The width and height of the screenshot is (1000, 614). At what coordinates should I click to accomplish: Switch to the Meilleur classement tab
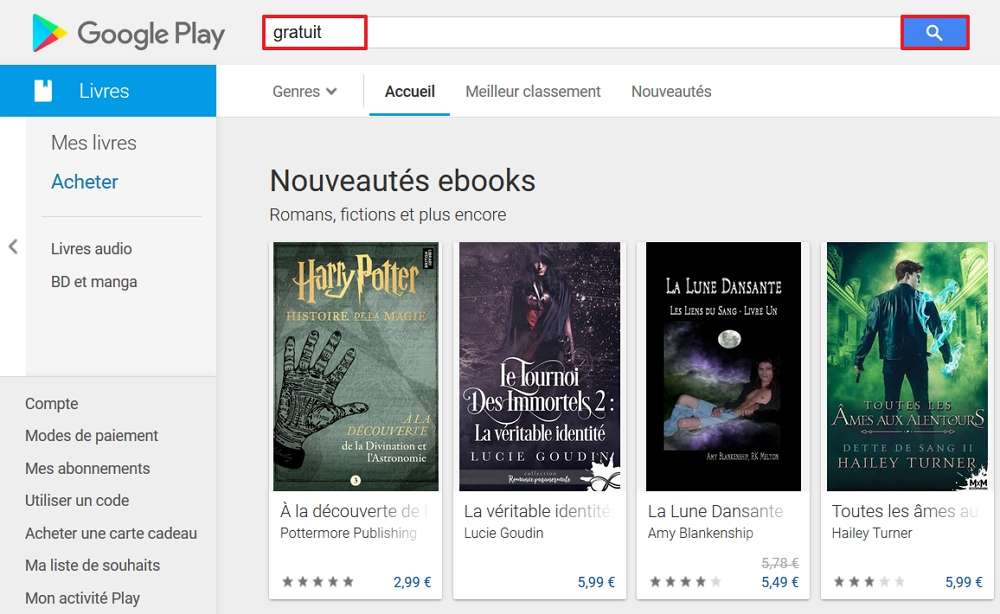coord(532,91)
